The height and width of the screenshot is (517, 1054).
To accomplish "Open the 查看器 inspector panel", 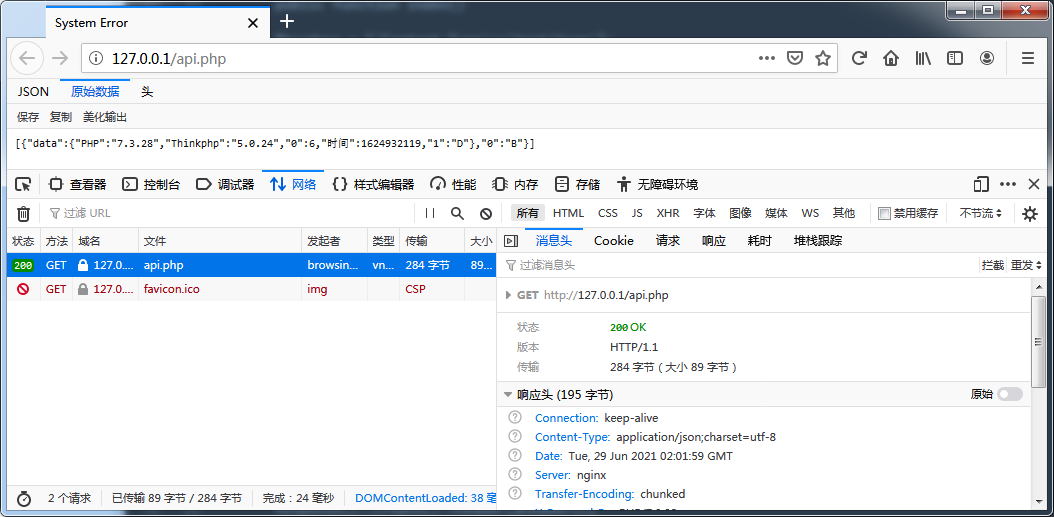I will (77, 184).
